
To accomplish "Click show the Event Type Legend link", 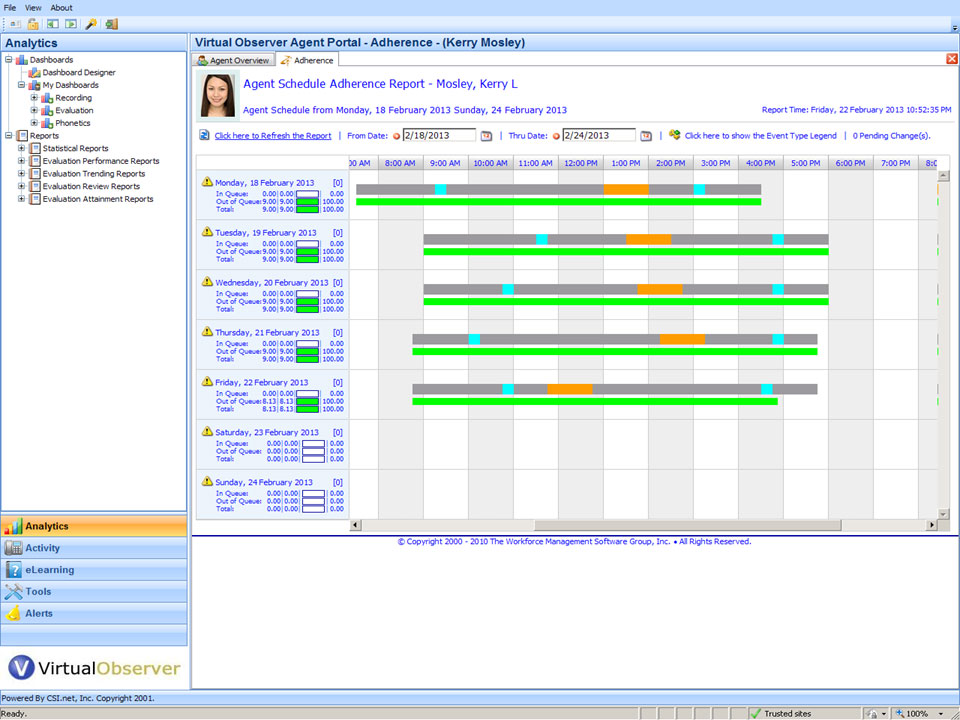I will click(760, 136).
